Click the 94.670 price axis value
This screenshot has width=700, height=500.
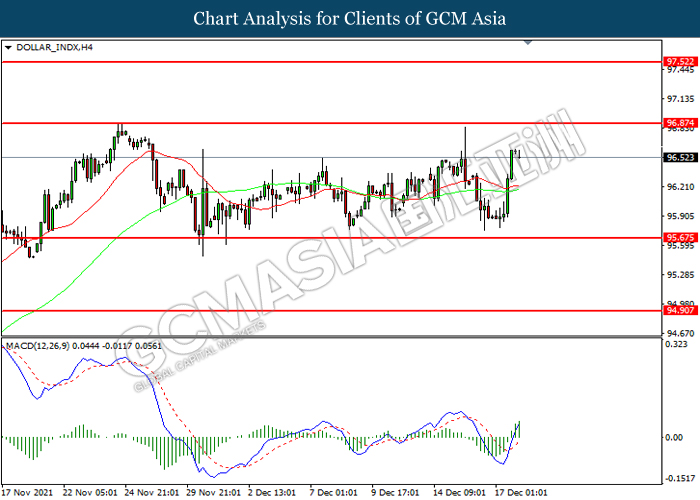coord(681,333)
